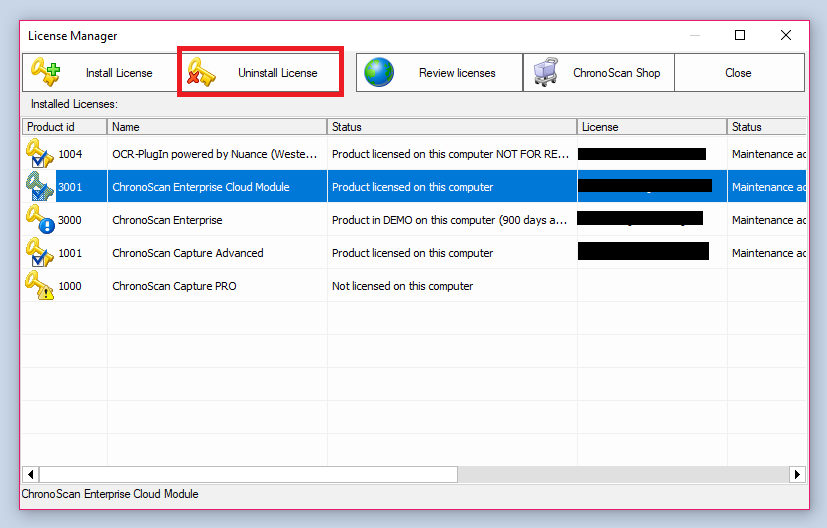This screenshot has height=528, width=827.
Task: Click the Uninstall License key icon
Action: pyautogui.click(x=201, y=72)
